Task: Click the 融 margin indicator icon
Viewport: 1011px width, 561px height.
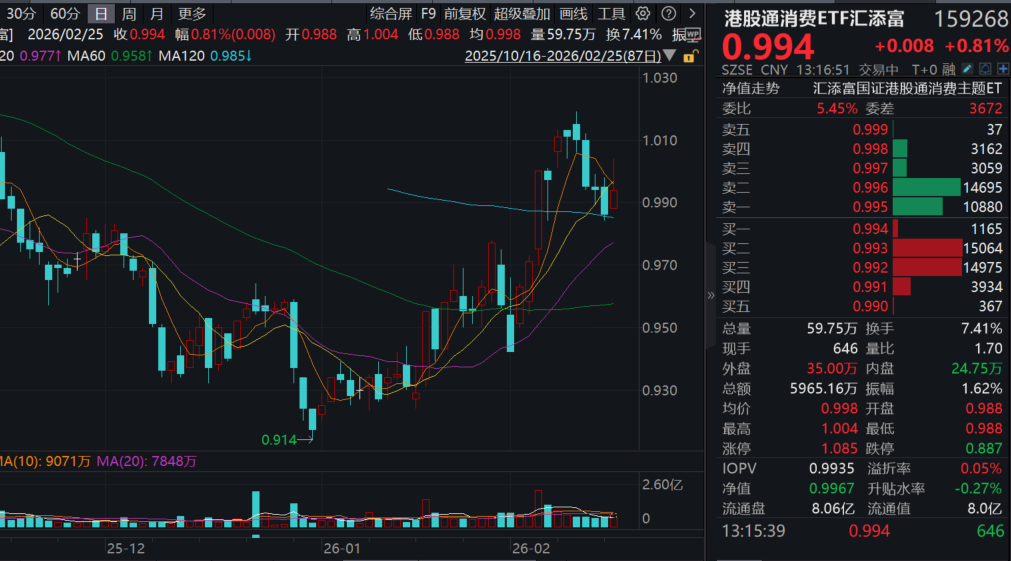Action: 949,70
